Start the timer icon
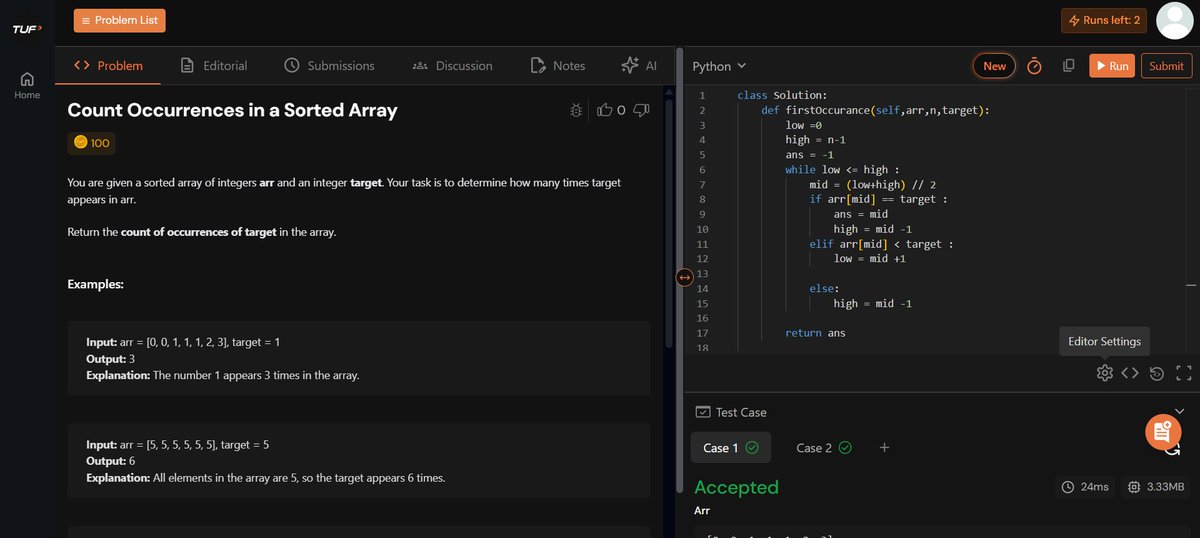This screenshot has width=1200, height=538. (1035, 66)
